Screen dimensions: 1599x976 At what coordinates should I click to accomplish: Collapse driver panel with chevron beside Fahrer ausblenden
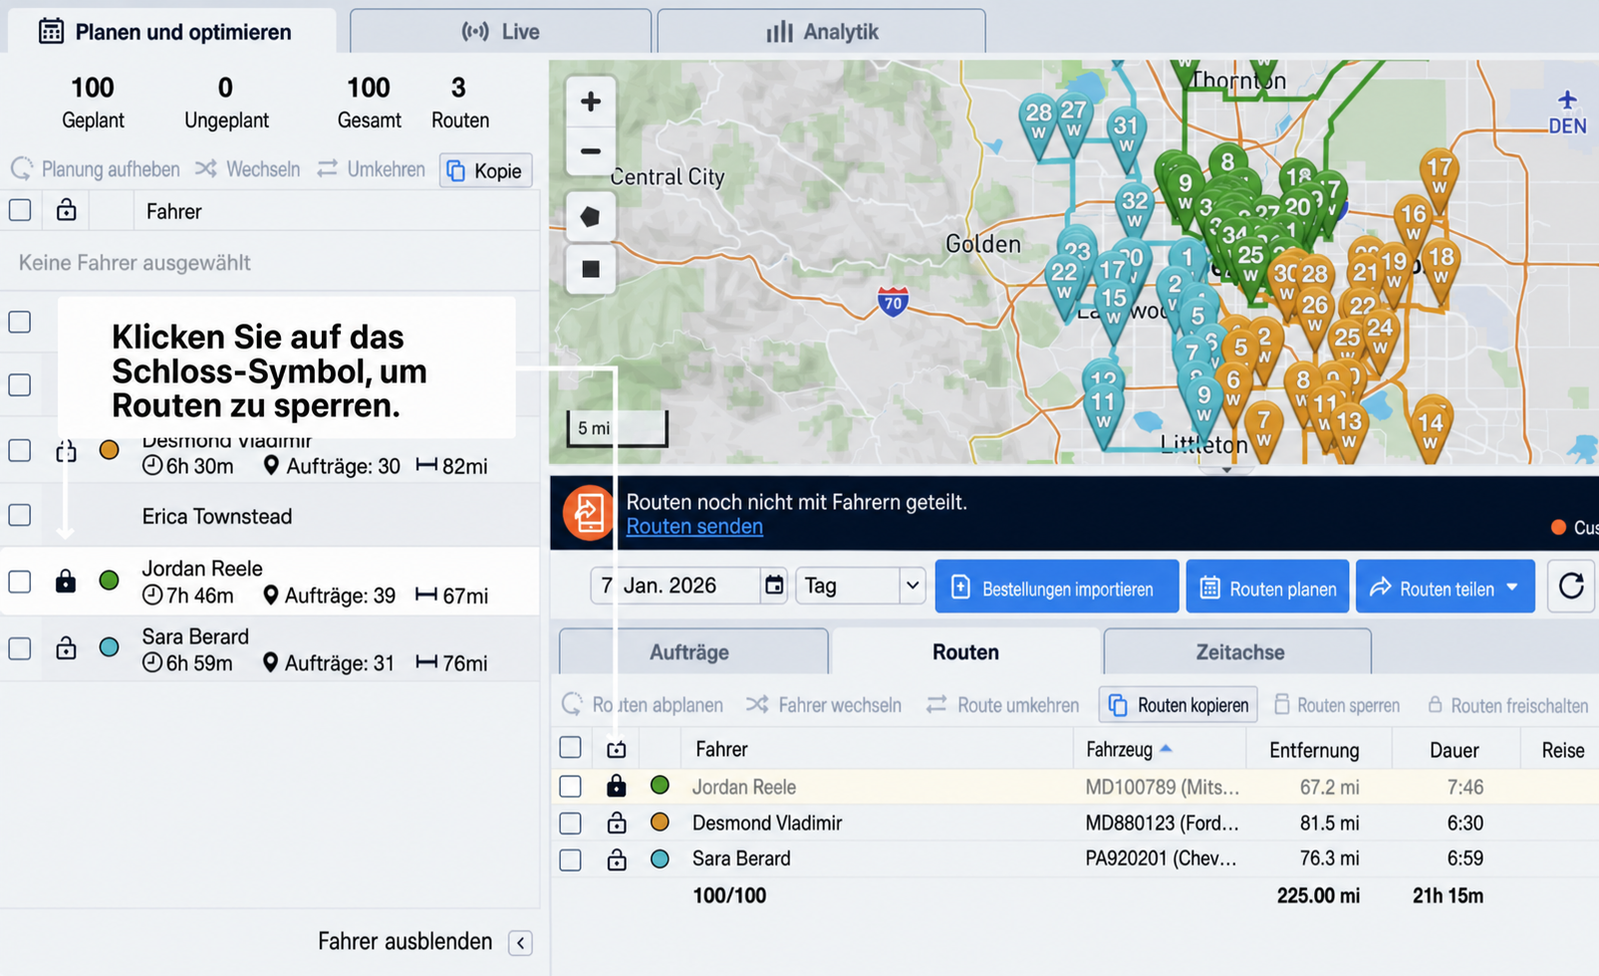click(520, 943)
